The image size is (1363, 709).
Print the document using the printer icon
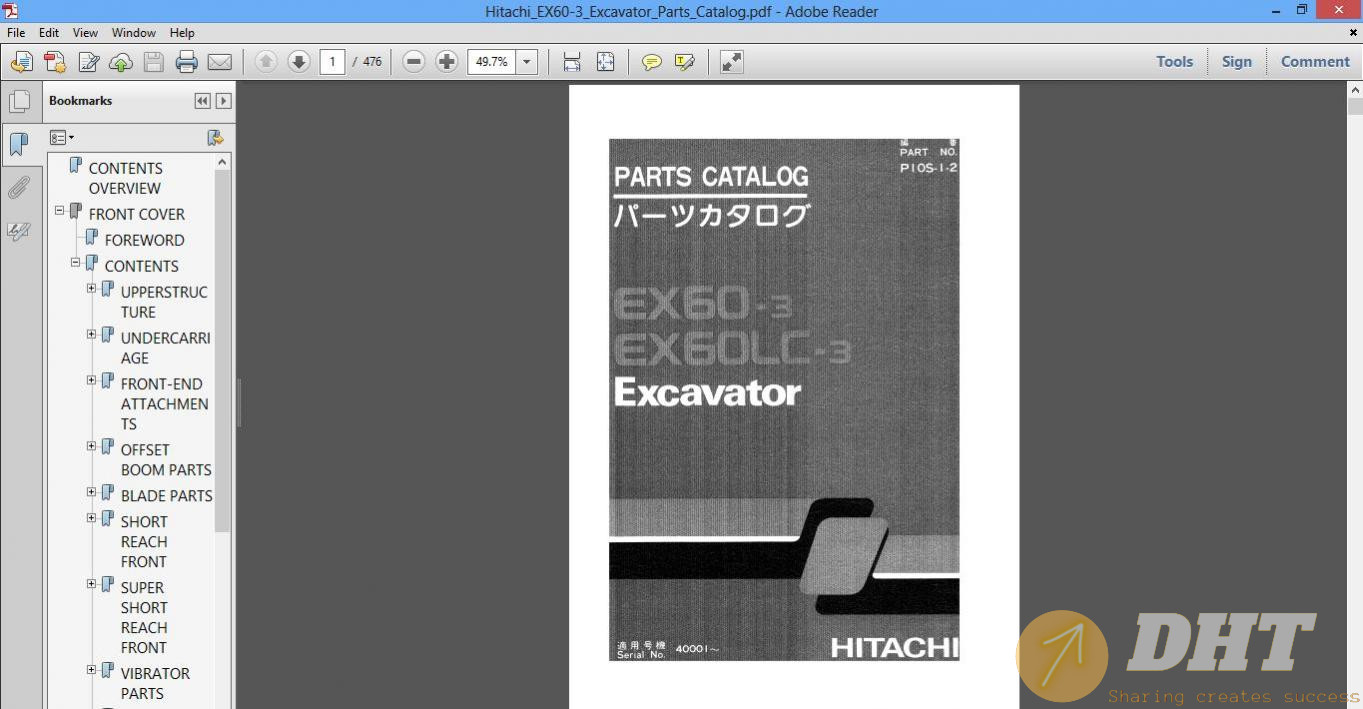pyautogui.click(x=186, y=62)
